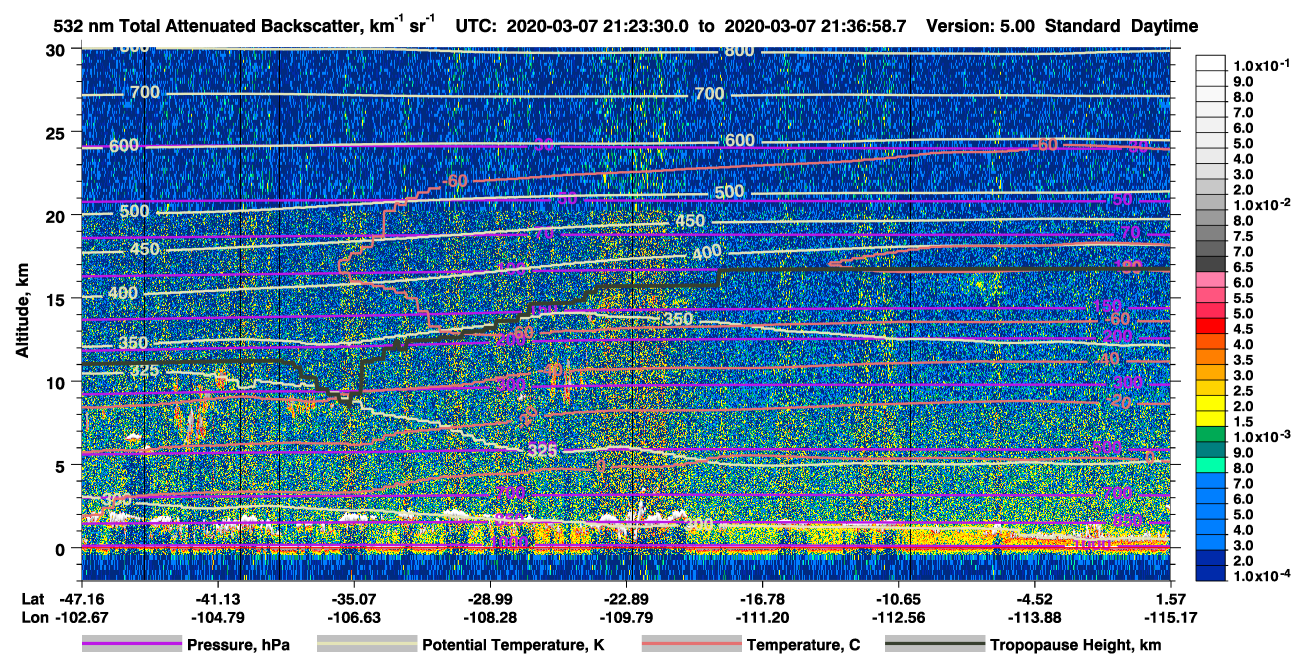Viewport: 1300px width, 667px height.
Task: Click colorbar label '1.0x10-1' at the top
Action: click(x=1260, y=65)
